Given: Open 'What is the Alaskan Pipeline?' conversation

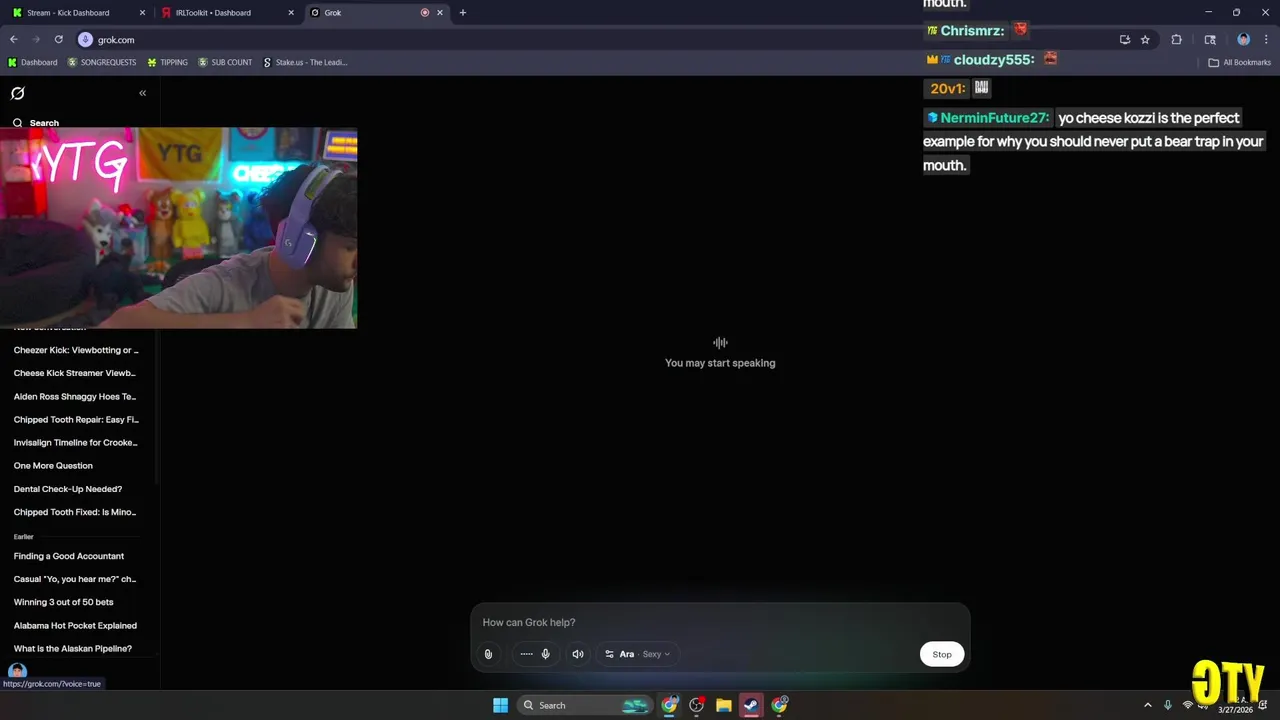Looking at the screenshot, I should click(73, 648).
